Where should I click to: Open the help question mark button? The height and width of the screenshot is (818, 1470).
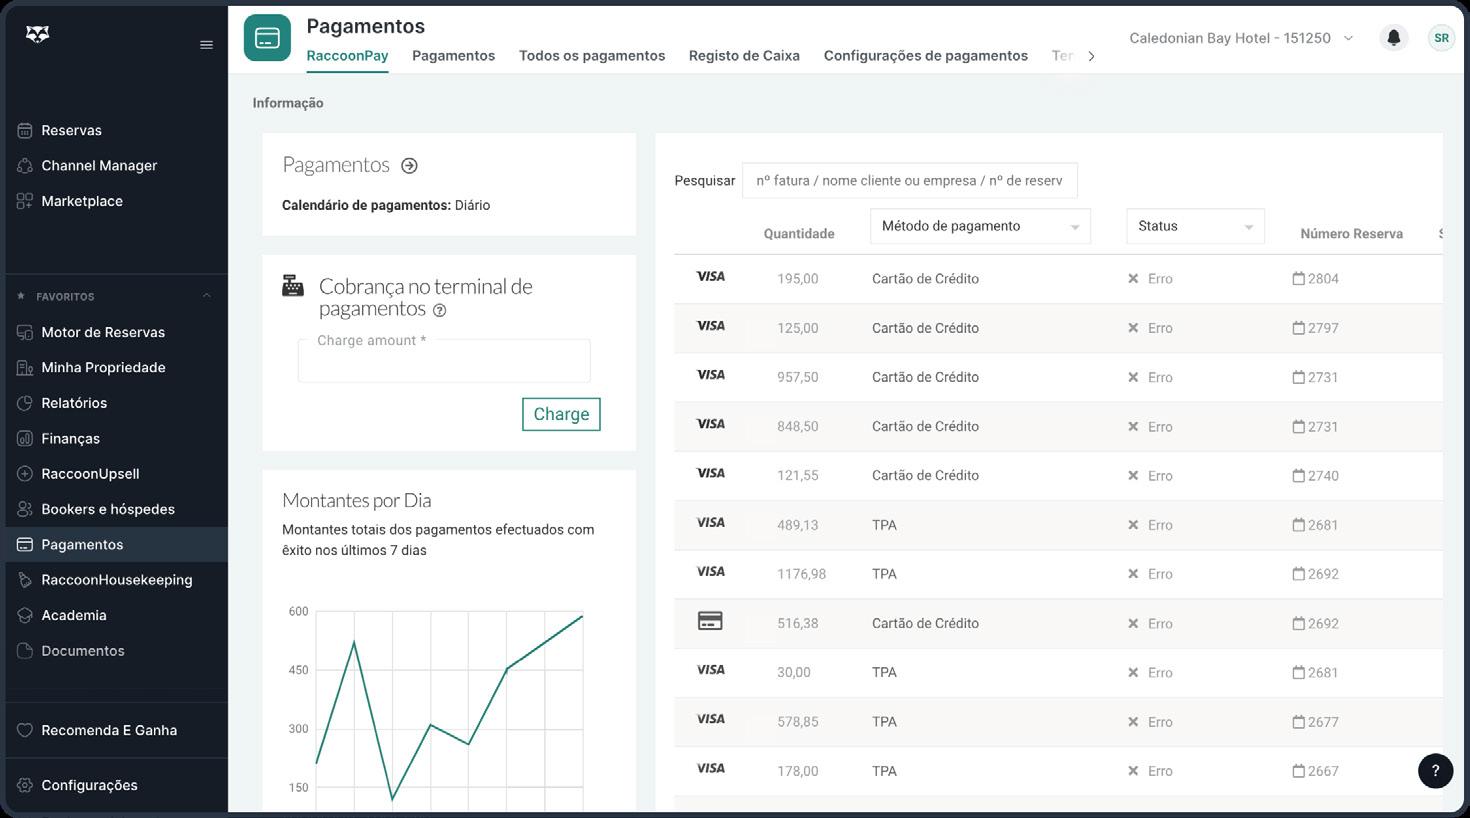1435,770
